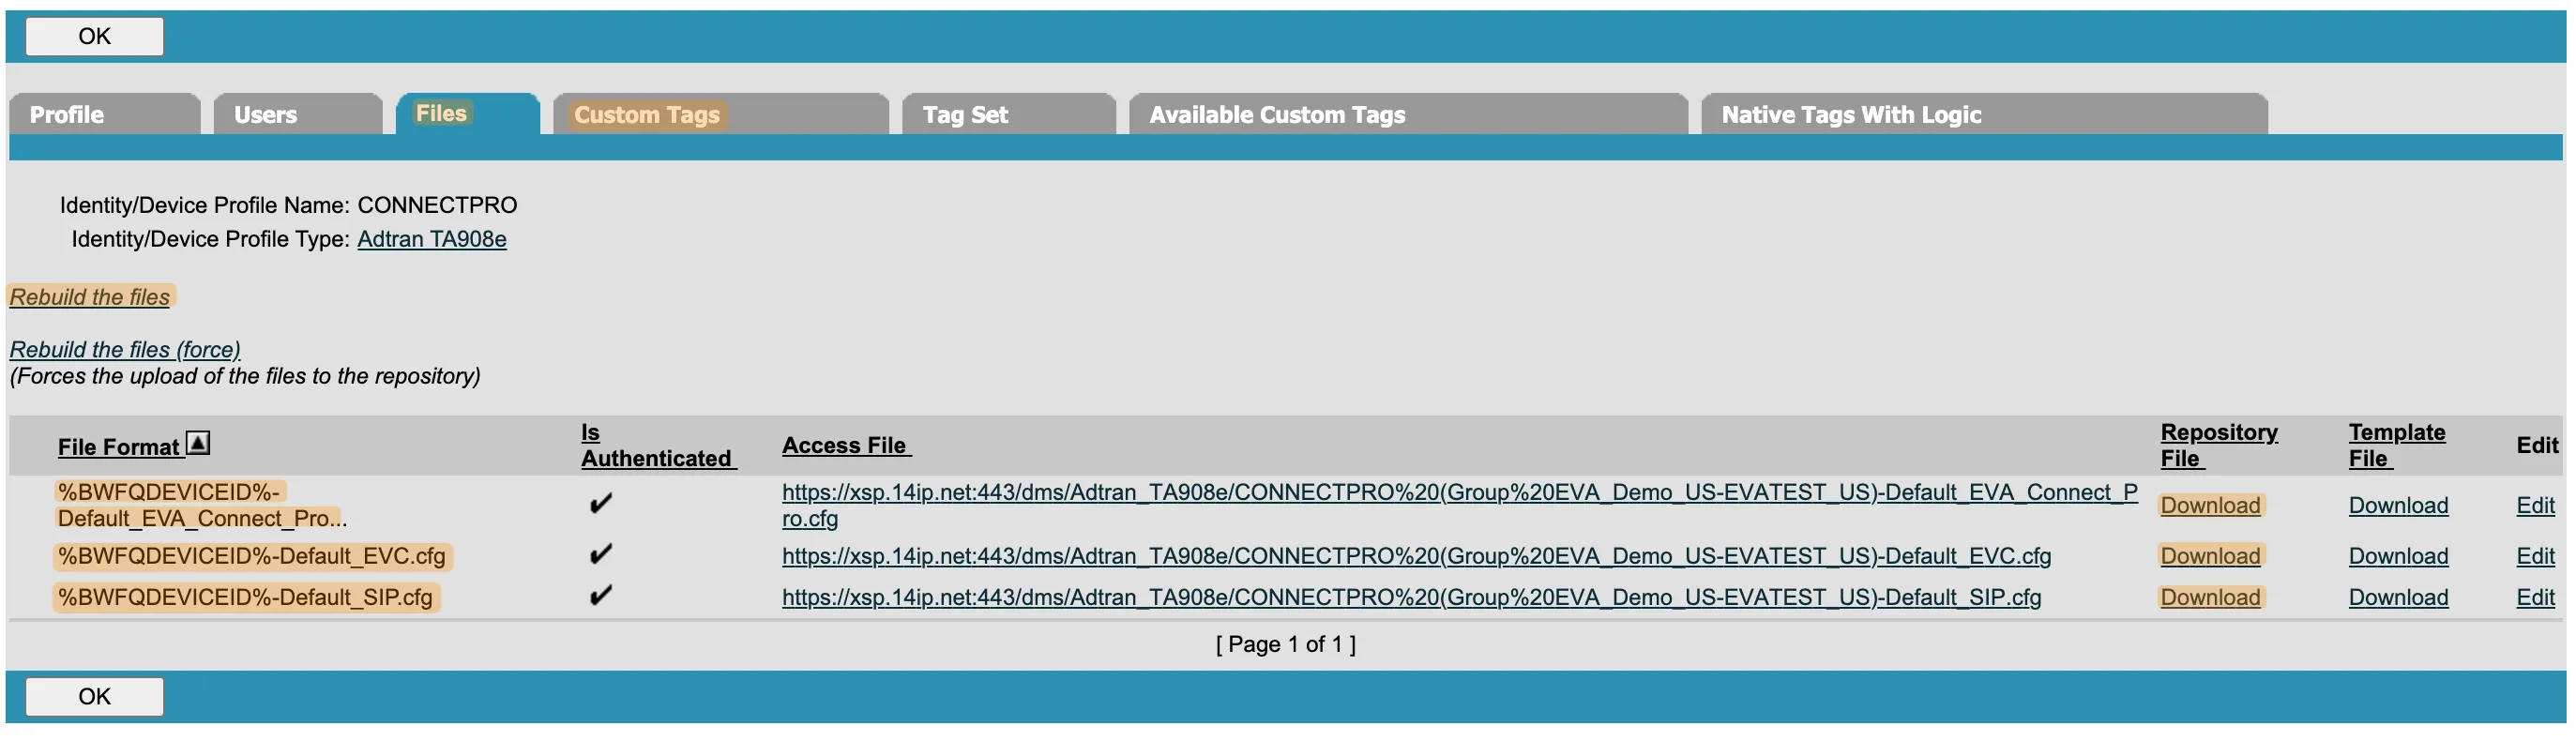The height and width of the screenshot is (741, 2576).
Task: Download template file for Default_EVA_Connect_Pro row
Action: (2398, 506)
